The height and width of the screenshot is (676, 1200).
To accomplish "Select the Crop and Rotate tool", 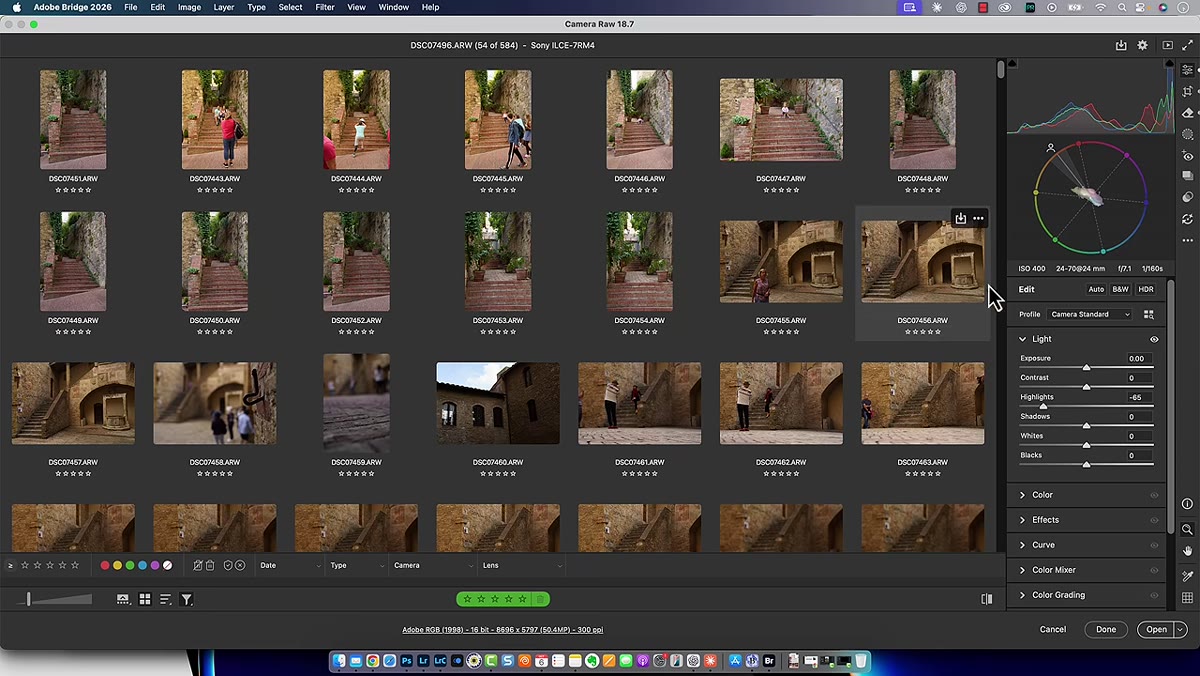I will [x=1187, y=92].
